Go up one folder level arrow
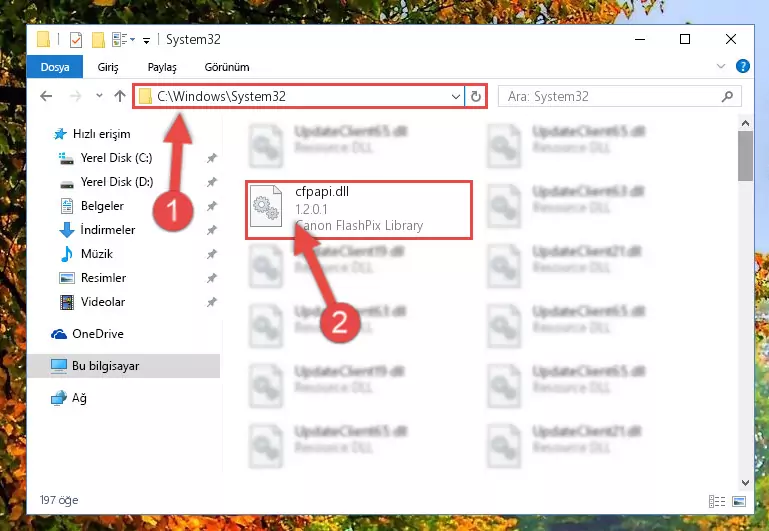Image resolution: width=769 pixels, height=531 pixels. (120, 96)
